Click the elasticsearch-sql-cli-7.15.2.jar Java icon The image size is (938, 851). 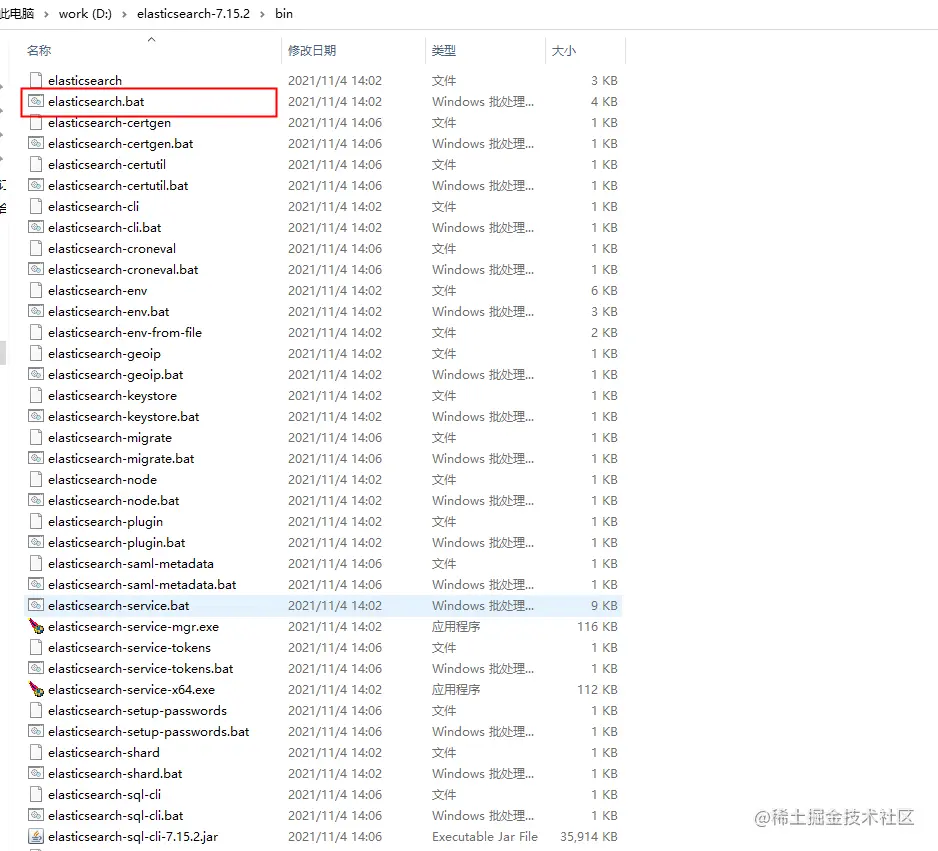pos(36,836)
